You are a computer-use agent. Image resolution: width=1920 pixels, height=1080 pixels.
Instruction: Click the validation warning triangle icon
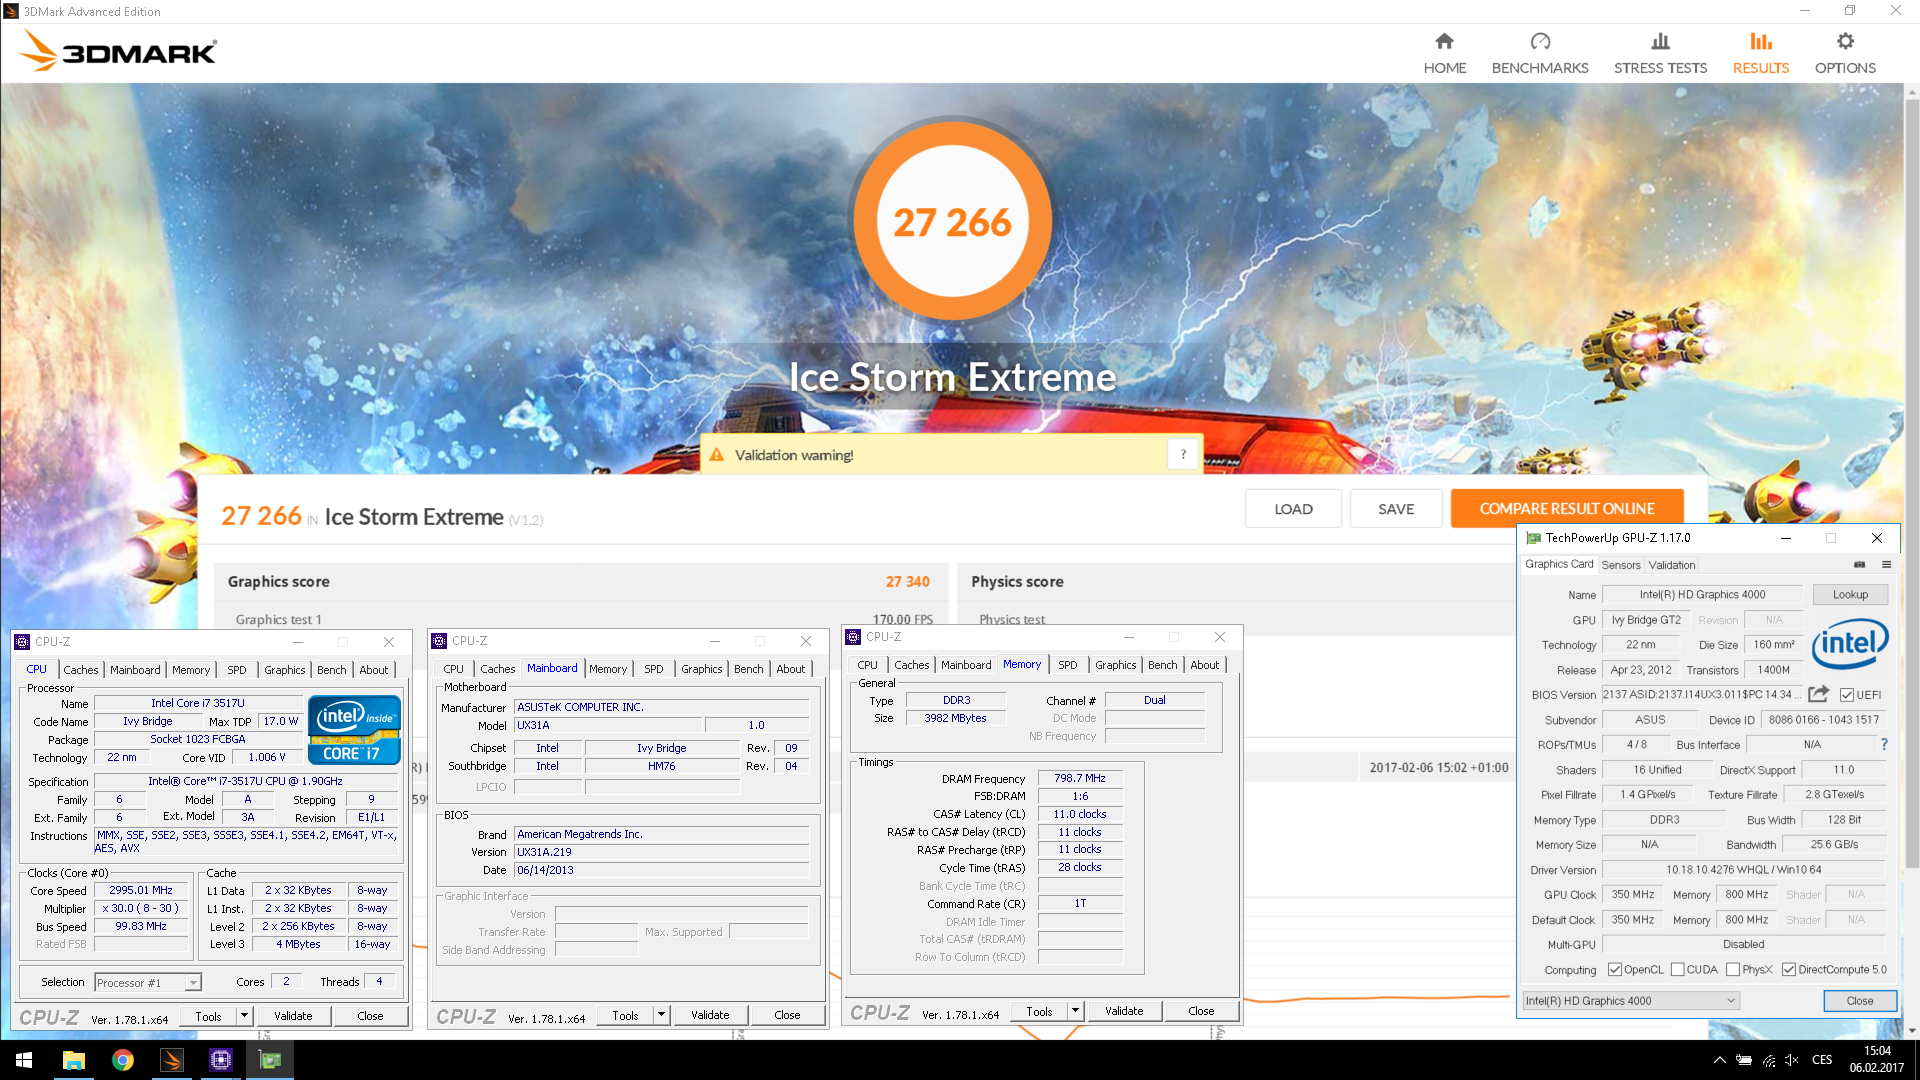coord(716,455)
